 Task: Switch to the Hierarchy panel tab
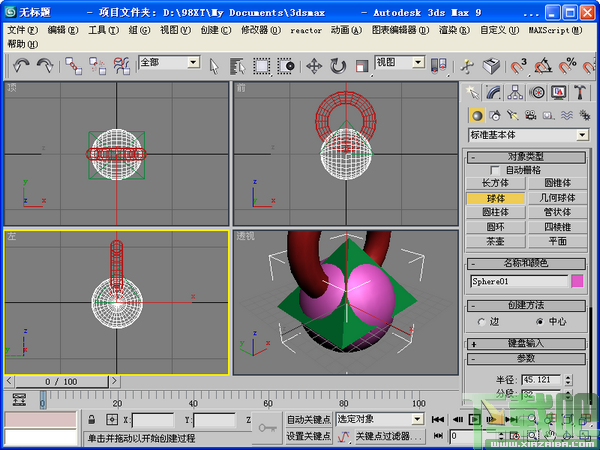pos(516,93)
